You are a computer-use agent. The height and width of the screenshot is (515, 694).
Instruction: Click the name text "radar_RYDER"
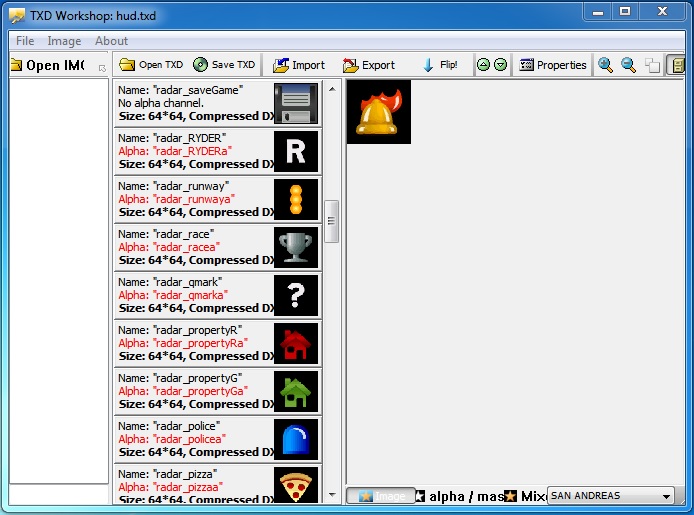[x=189, y=138]
